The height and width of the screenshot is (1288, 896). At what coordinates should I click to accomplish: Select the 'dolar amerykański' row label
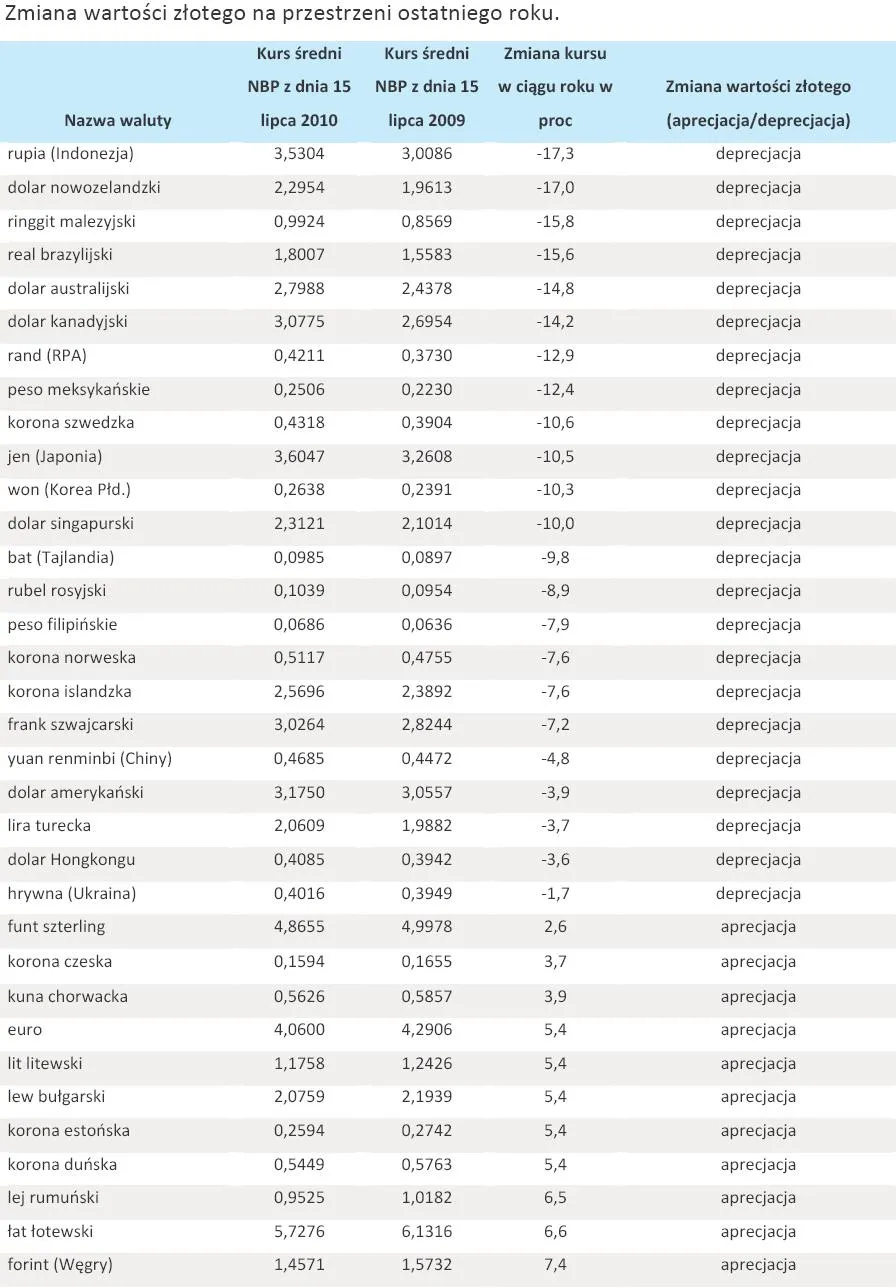point(75,793)
